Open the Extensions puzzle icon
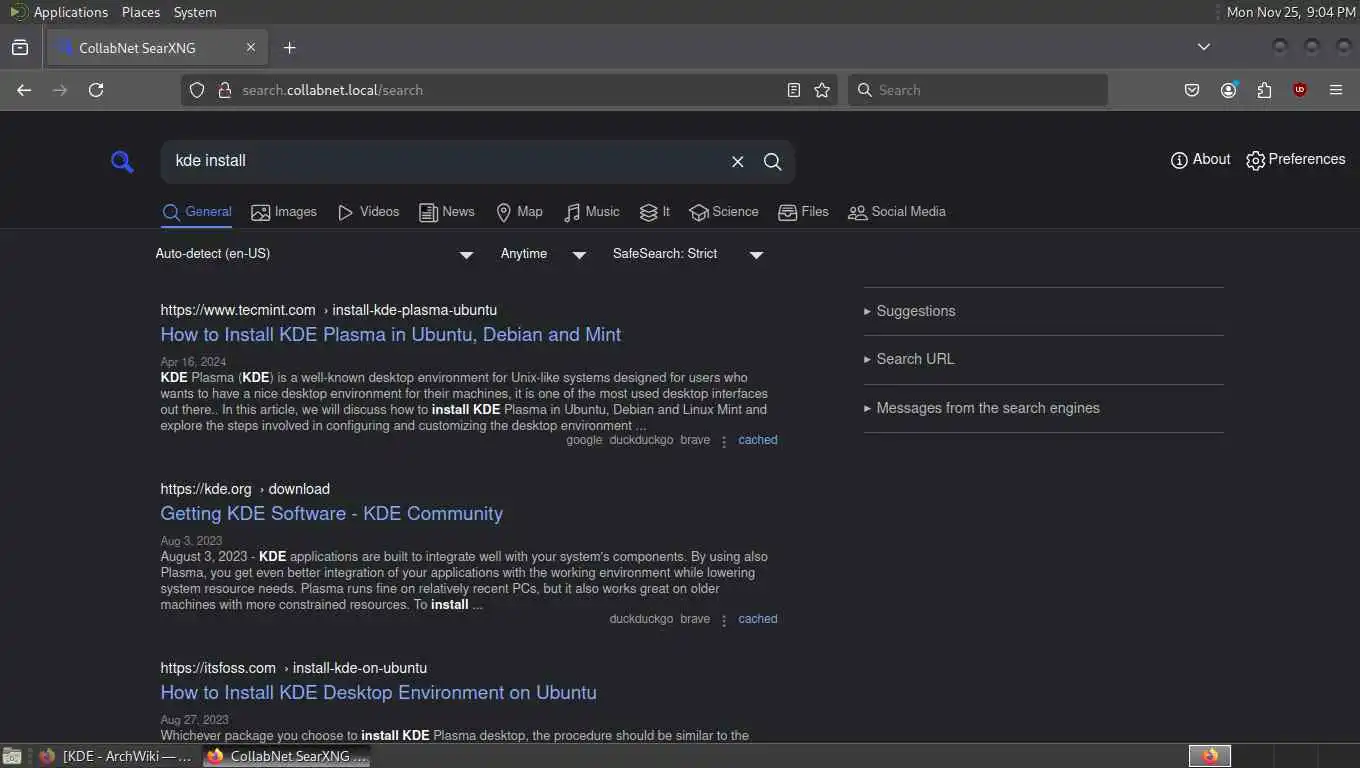The height and width of the screenshot is (768, 1360). (x=1264, y=90)
